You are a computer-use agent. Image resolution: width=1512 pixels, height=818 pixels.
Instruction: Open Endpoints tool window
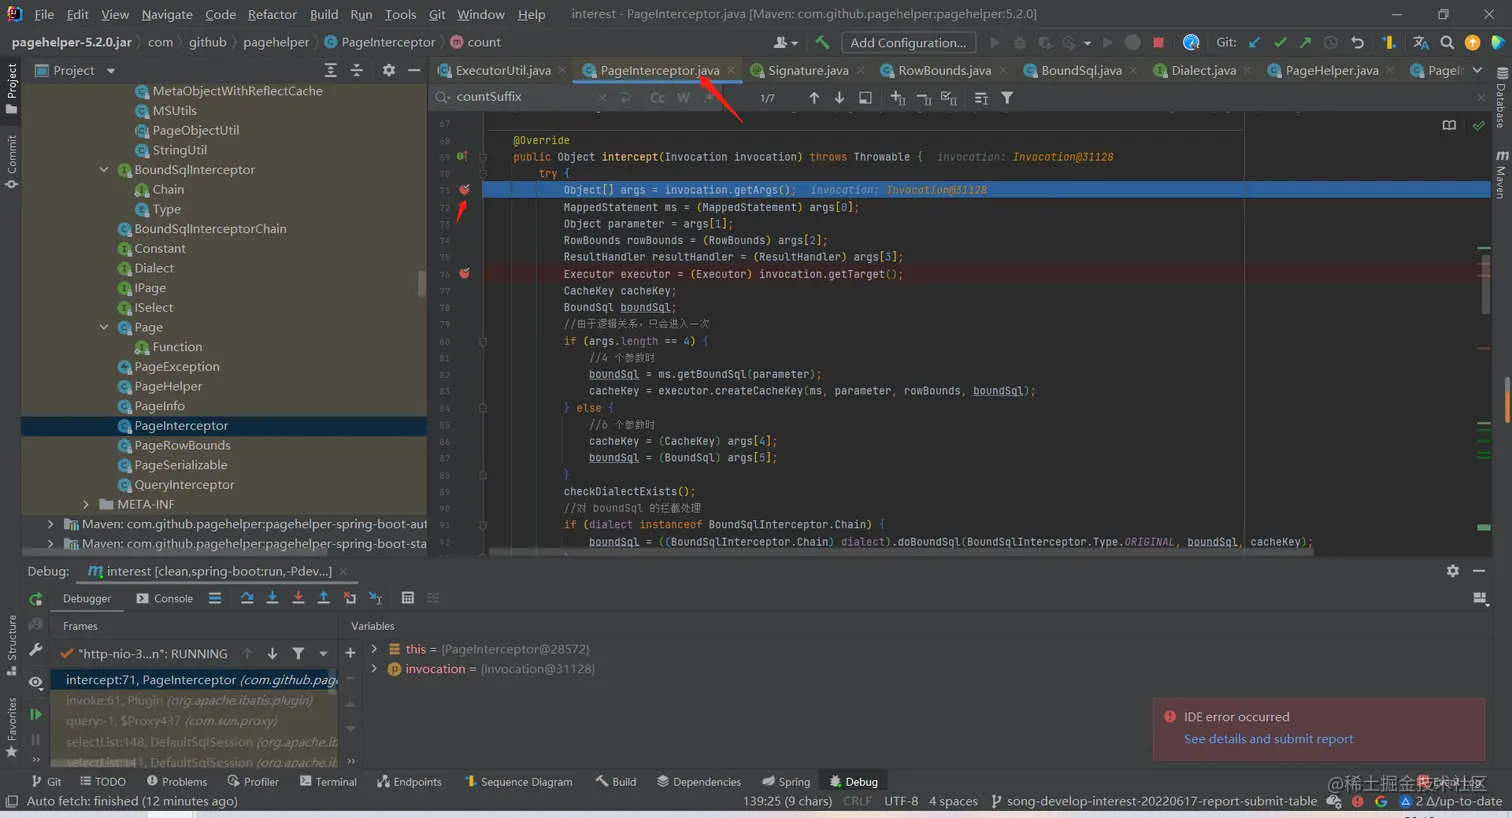point(409,782)
